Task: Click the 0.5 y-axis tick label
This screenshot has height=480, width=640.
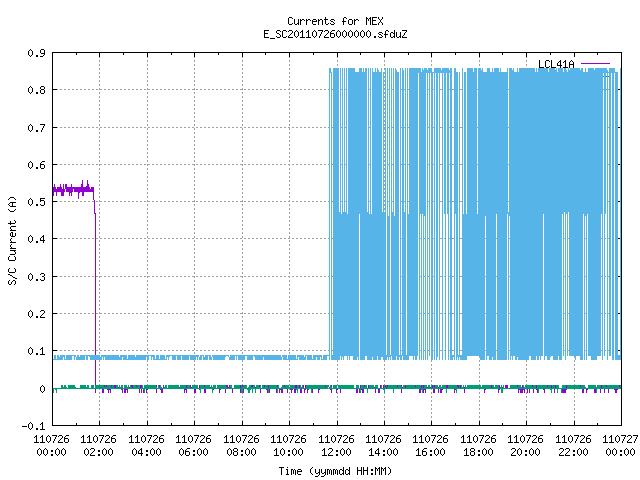Action: pos(36,202)
